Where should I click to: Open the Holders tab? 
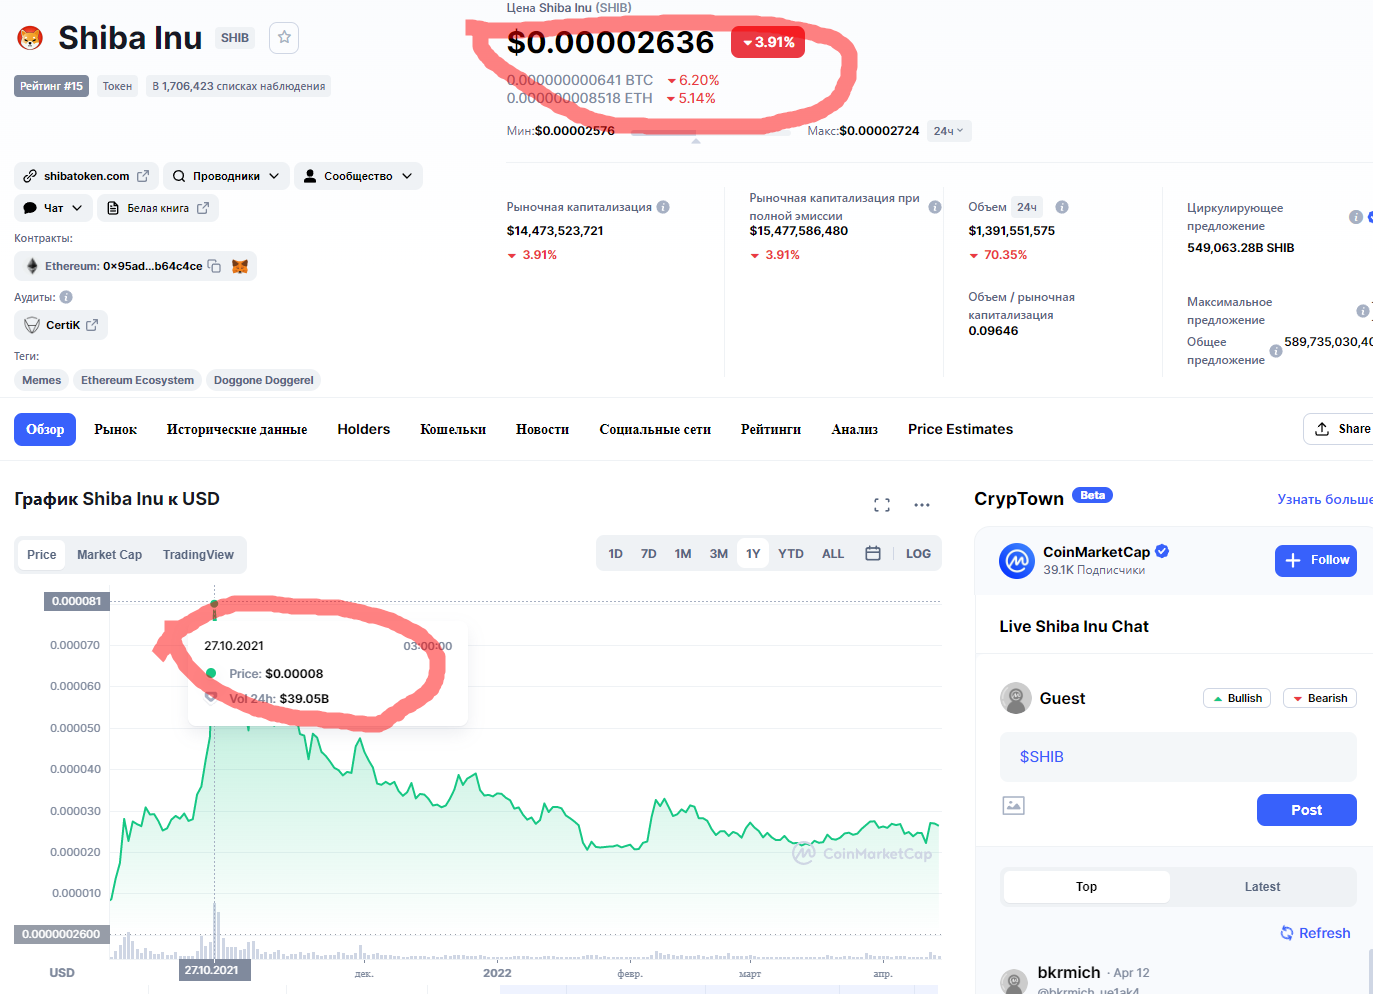tap(364, 429)
